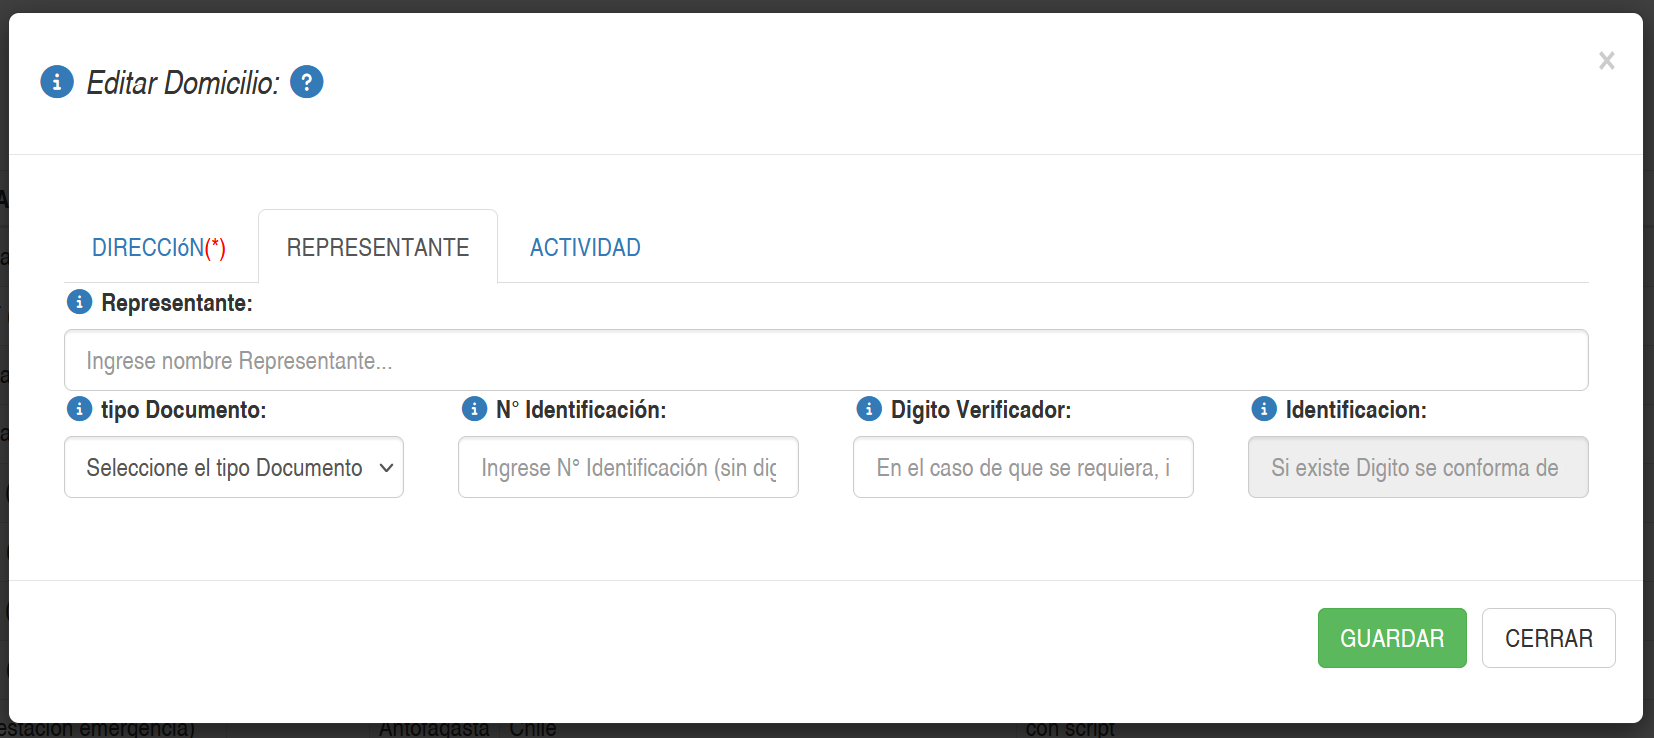Click the N° Identificación input field

point(628,467)
